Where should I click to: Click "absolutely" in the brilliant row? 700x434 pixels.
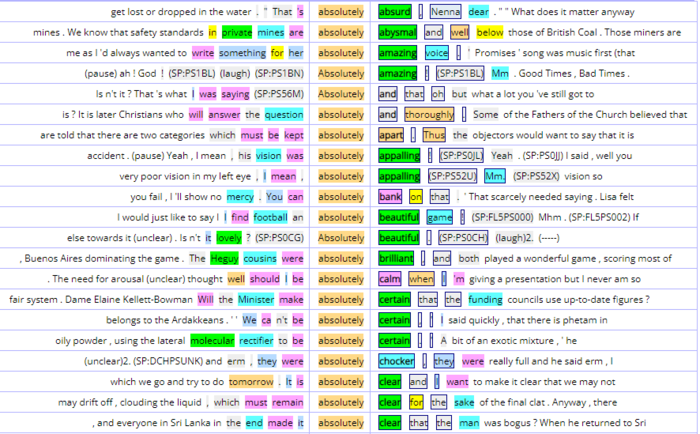coord(341,259)
